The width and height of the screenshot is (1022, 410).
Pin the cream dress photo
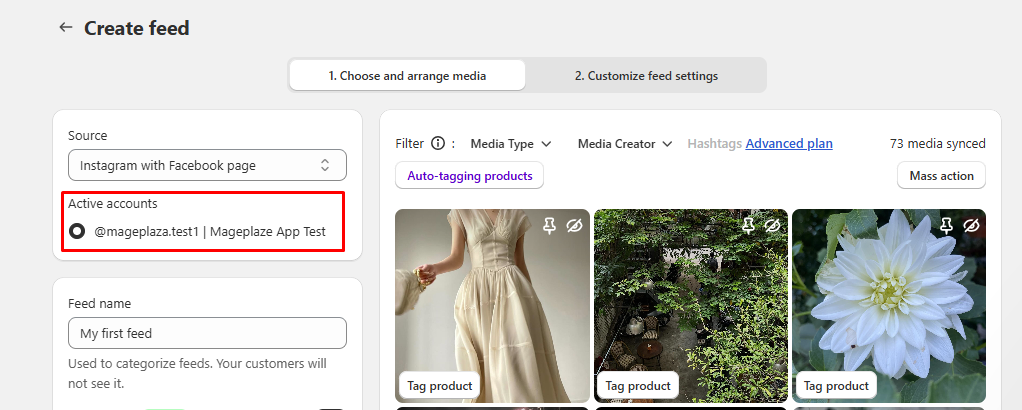click(550, 227)
